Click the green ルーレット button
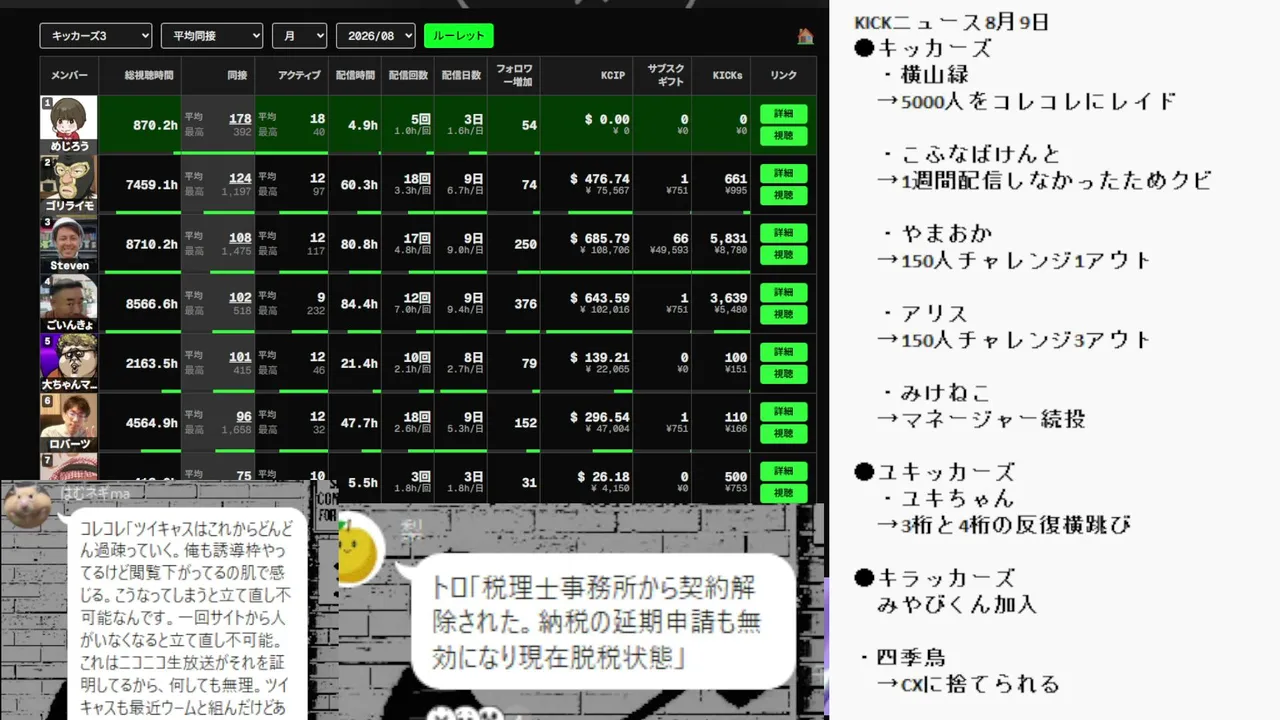The width and height of the screenshot is (1280, 720). [x=459, y=36]
